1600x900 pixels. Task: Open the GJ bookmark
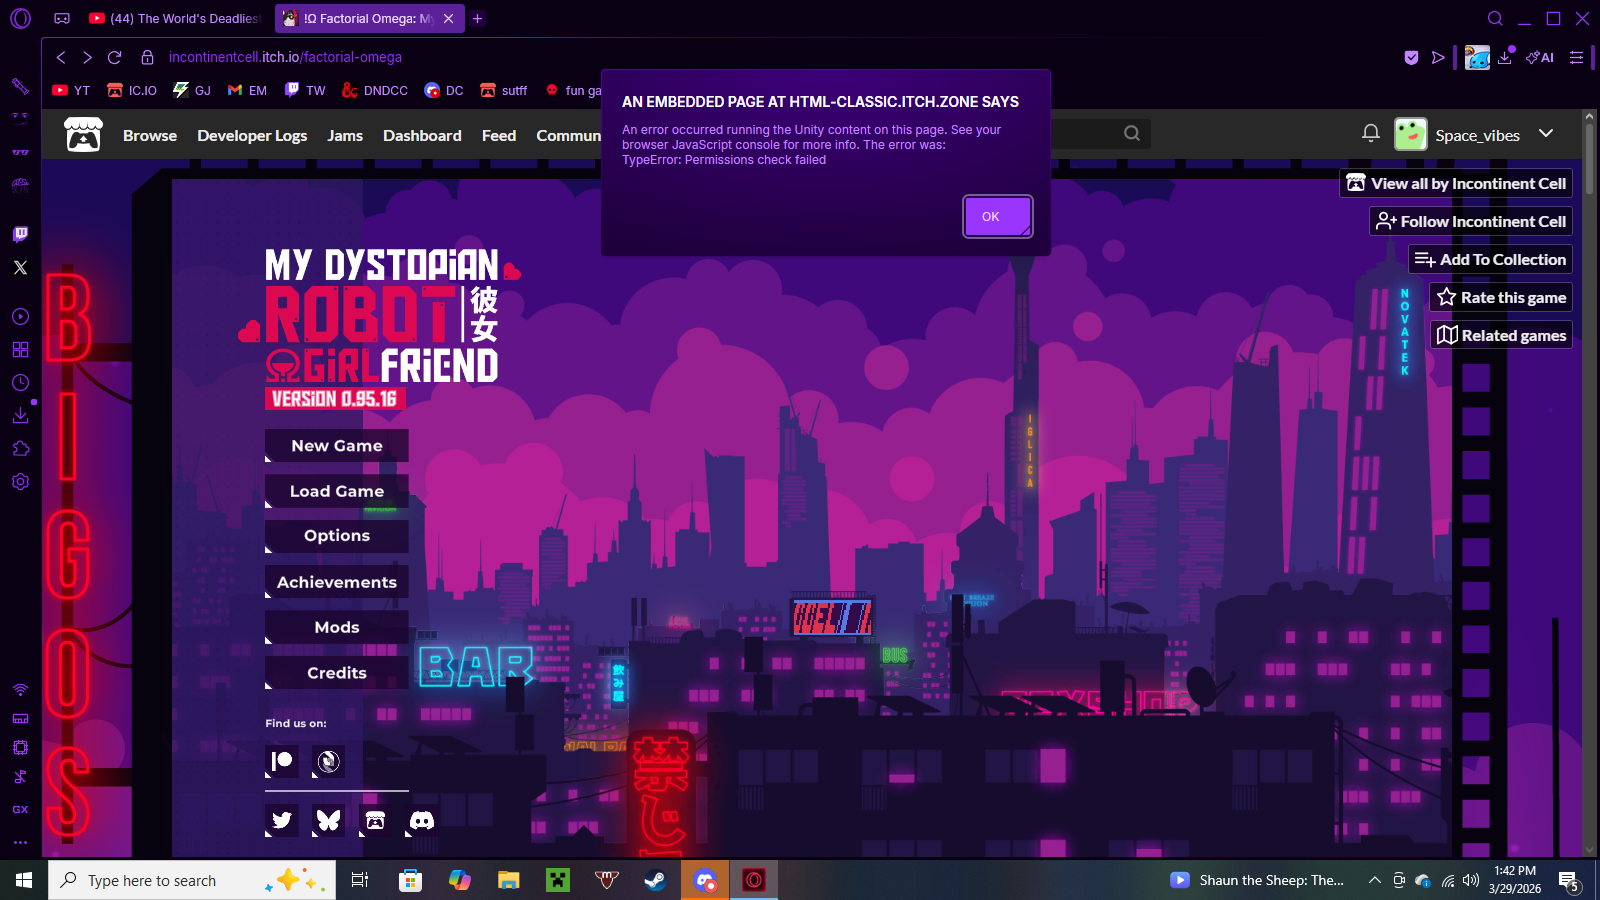point(192,90)
